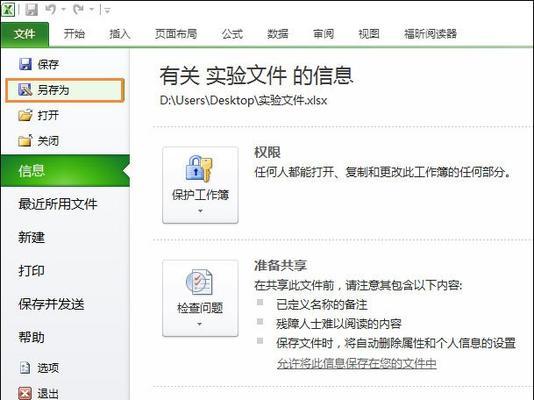534x400 pixels.
Task: Open the 文件 tab
Action: [x=25, y=34]
